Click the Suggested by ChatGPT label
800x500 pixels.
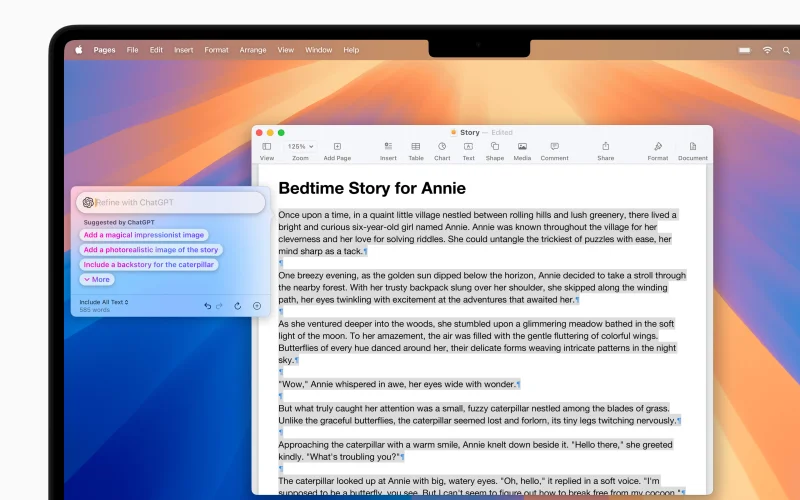(x=119, y=222)
